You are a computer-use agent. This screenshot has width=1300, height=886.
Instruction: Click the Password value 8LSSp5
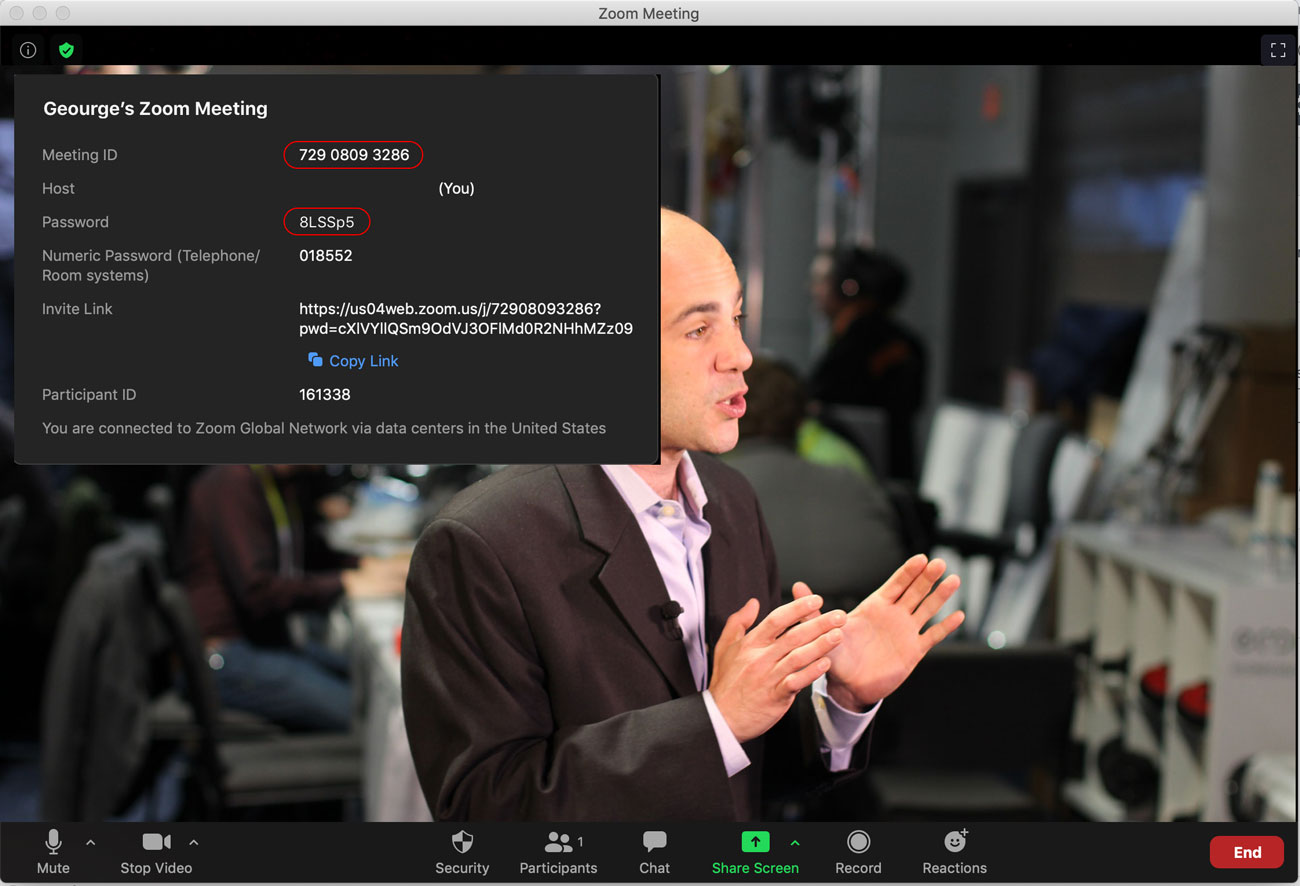(327, 222)
